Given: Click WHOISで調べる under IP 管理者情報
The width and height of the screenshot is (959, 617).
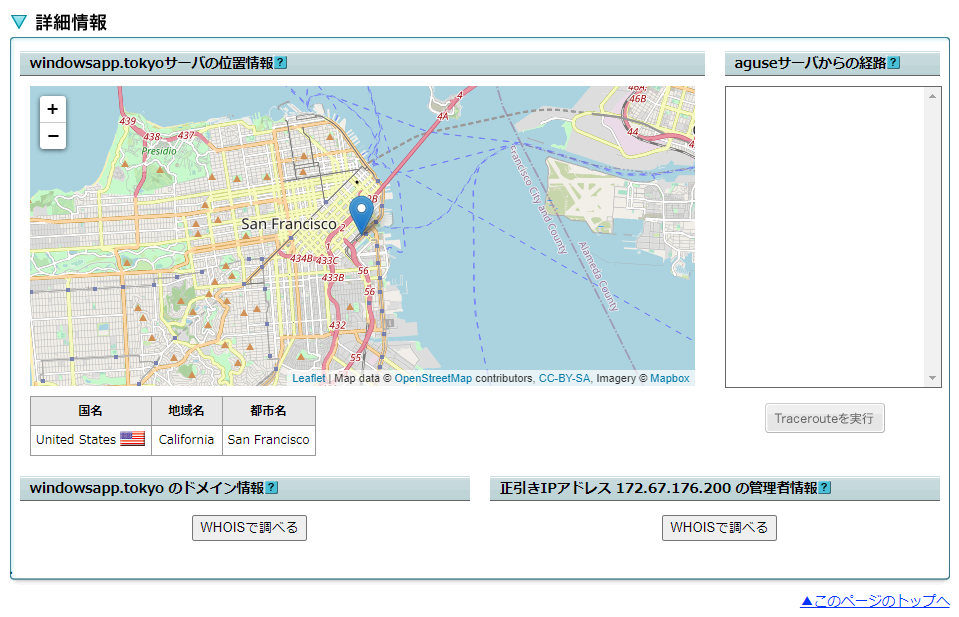Looking at the screenshot, I should point(719,528).
